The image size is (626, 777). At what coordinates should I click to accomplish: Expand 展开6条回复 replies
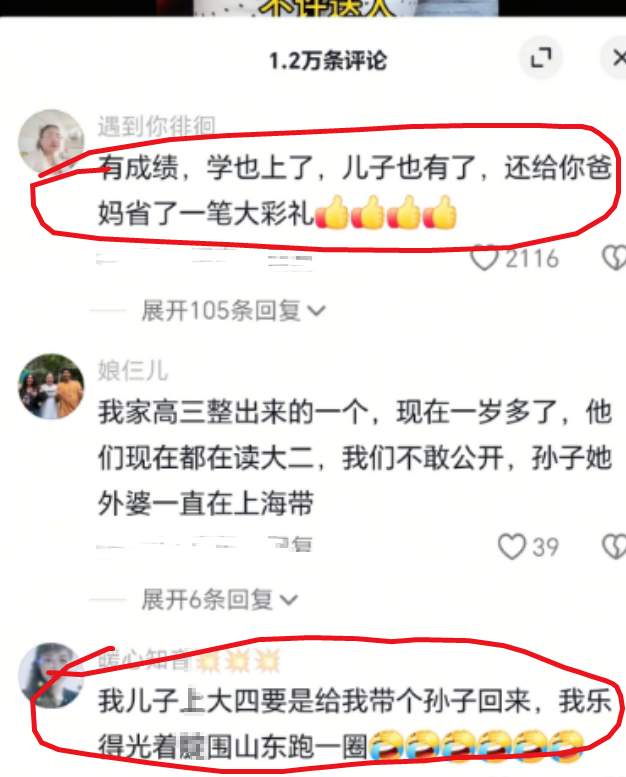[x=219, y=600]
